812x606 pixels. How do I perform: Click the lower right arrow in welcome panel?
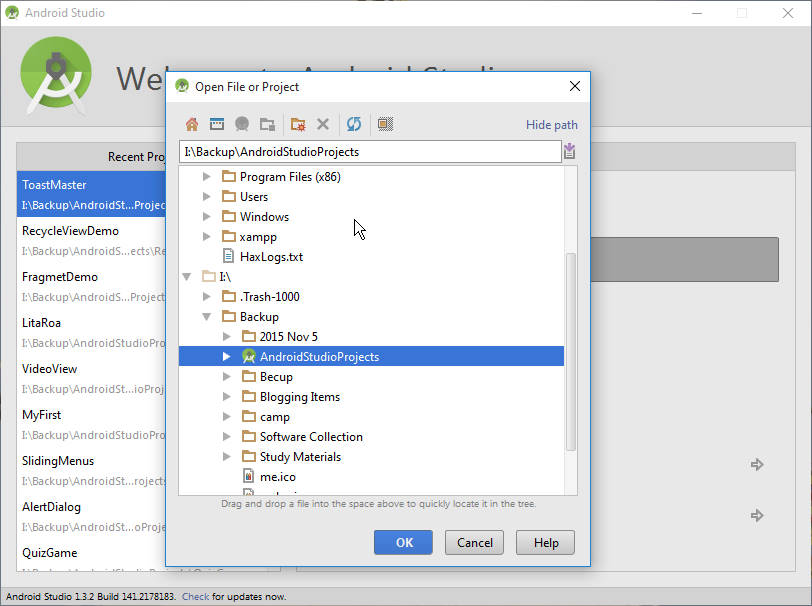click(757, 515)
